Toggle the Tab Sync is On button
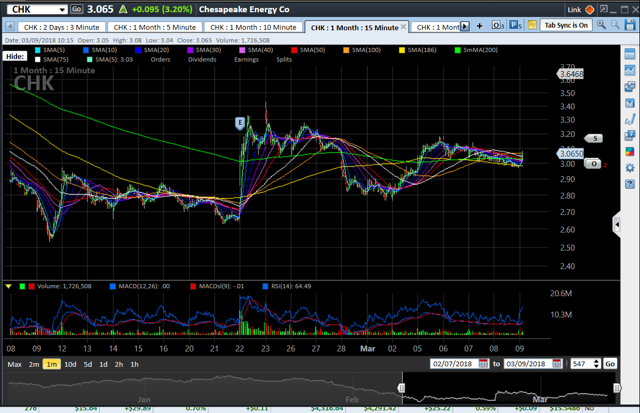Viewport: 640px width, 413px height. [566, 25]
